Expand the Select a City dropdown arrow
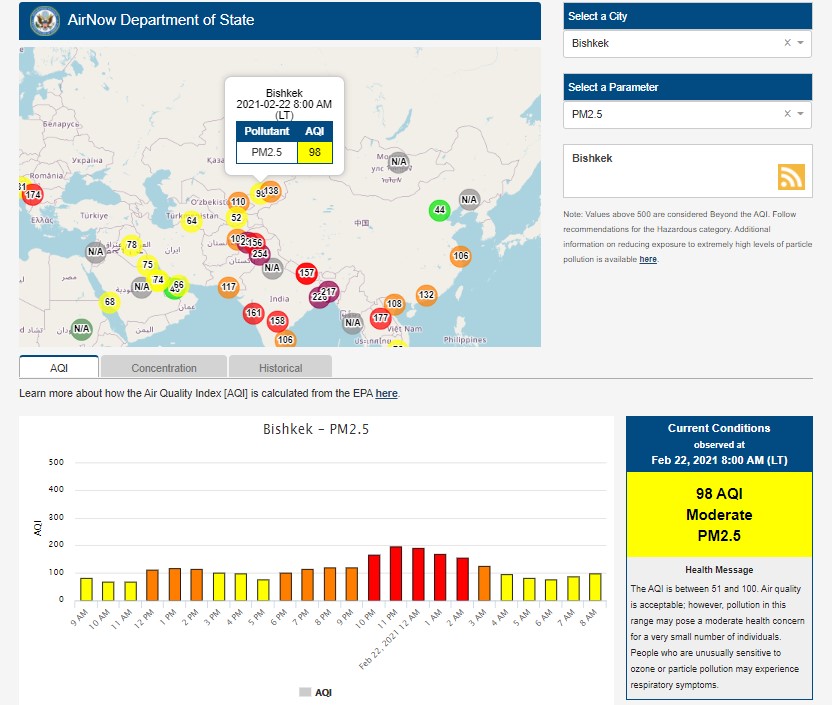832x705 pixels. pyautogui.click(x=801, y=43)
